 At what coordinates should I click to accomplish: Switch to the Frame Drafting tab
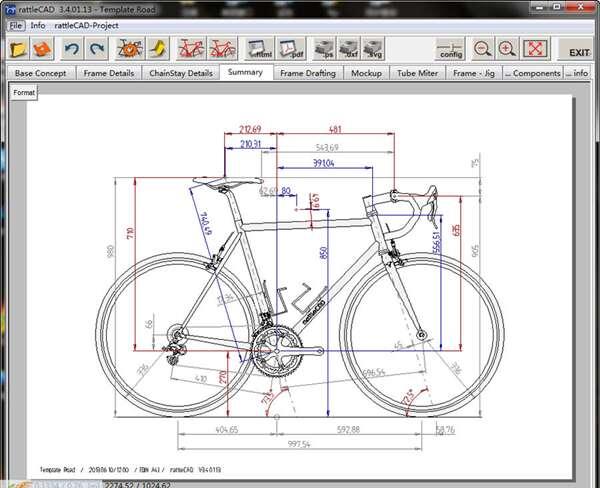[308, 73]
